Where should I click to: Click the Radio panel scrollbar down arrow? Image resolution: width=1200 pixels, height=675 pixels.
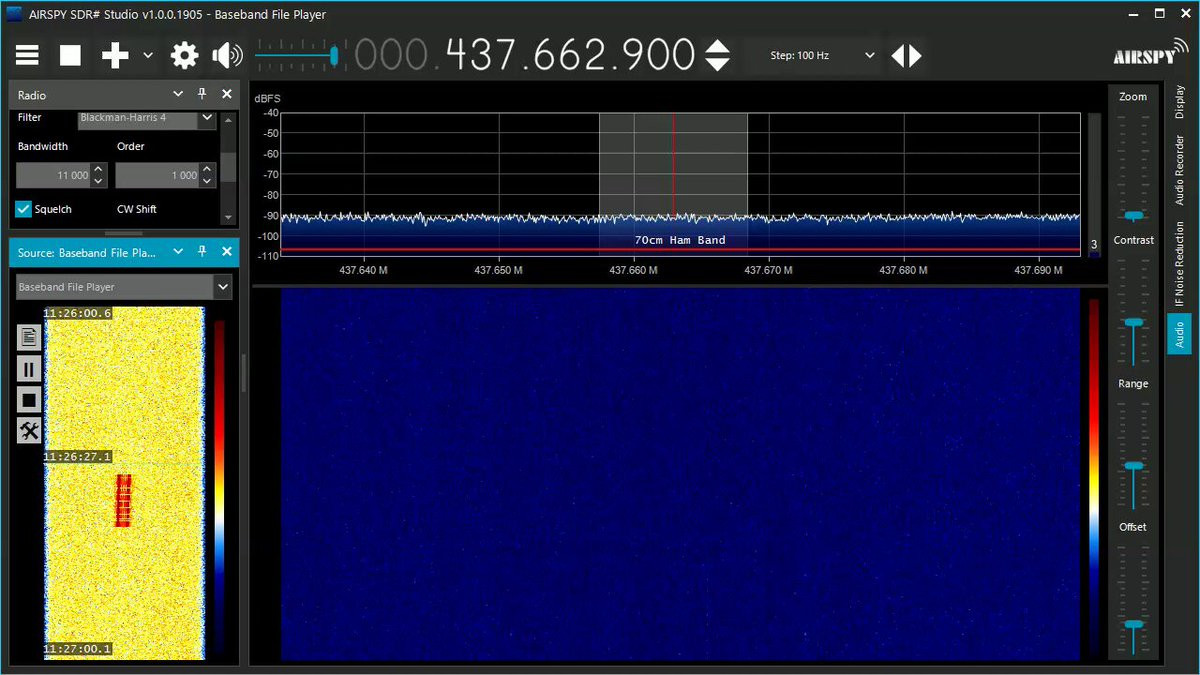(x=228, y=217)
